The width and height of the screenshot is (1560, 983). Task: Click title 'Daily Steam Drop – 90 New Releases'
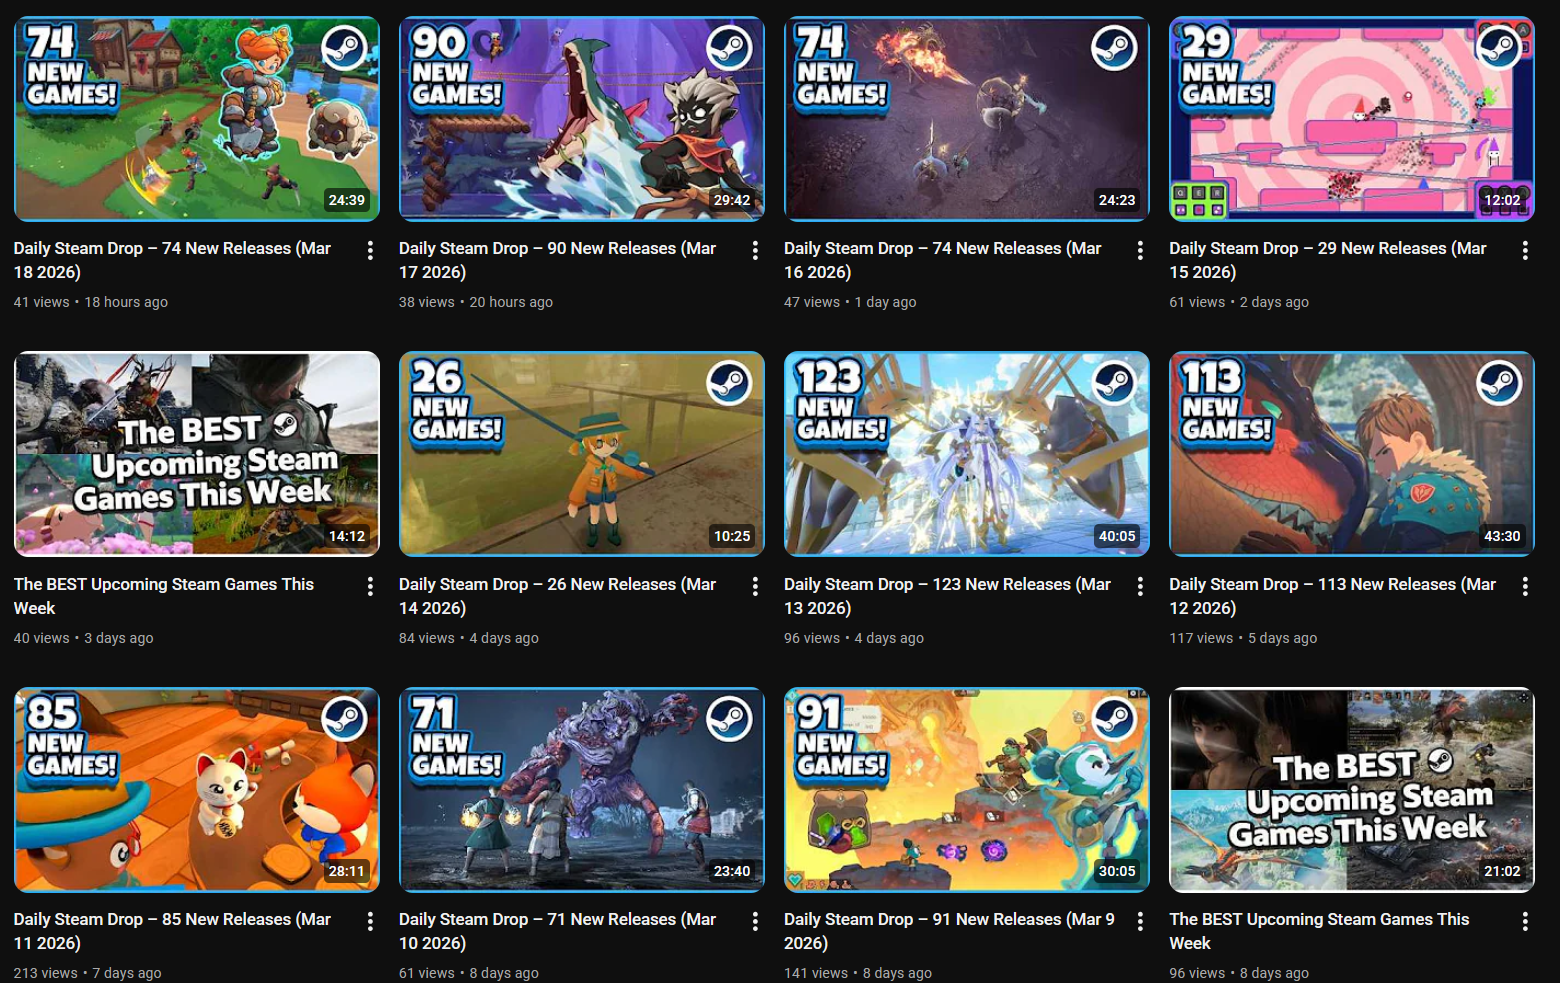click(557, 260)
